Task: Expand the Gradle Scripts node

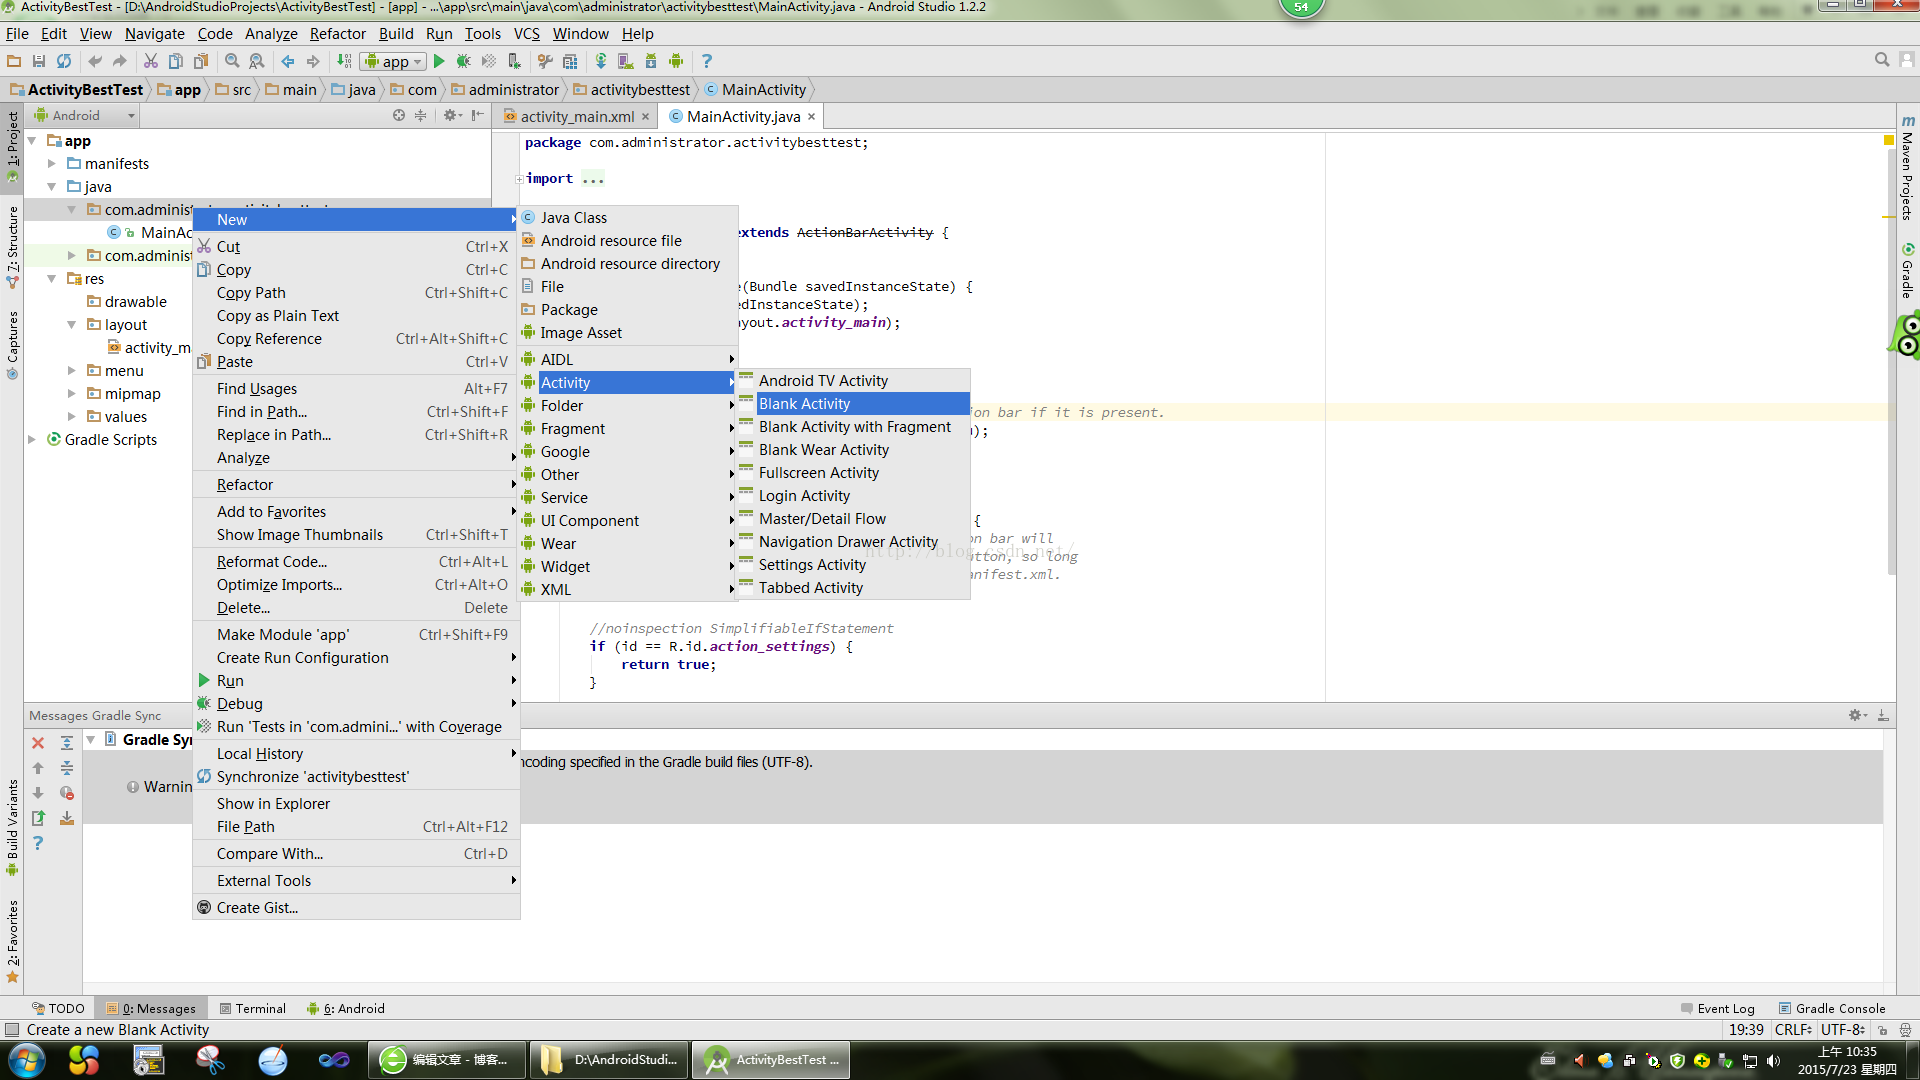Action: click(33, 440)
